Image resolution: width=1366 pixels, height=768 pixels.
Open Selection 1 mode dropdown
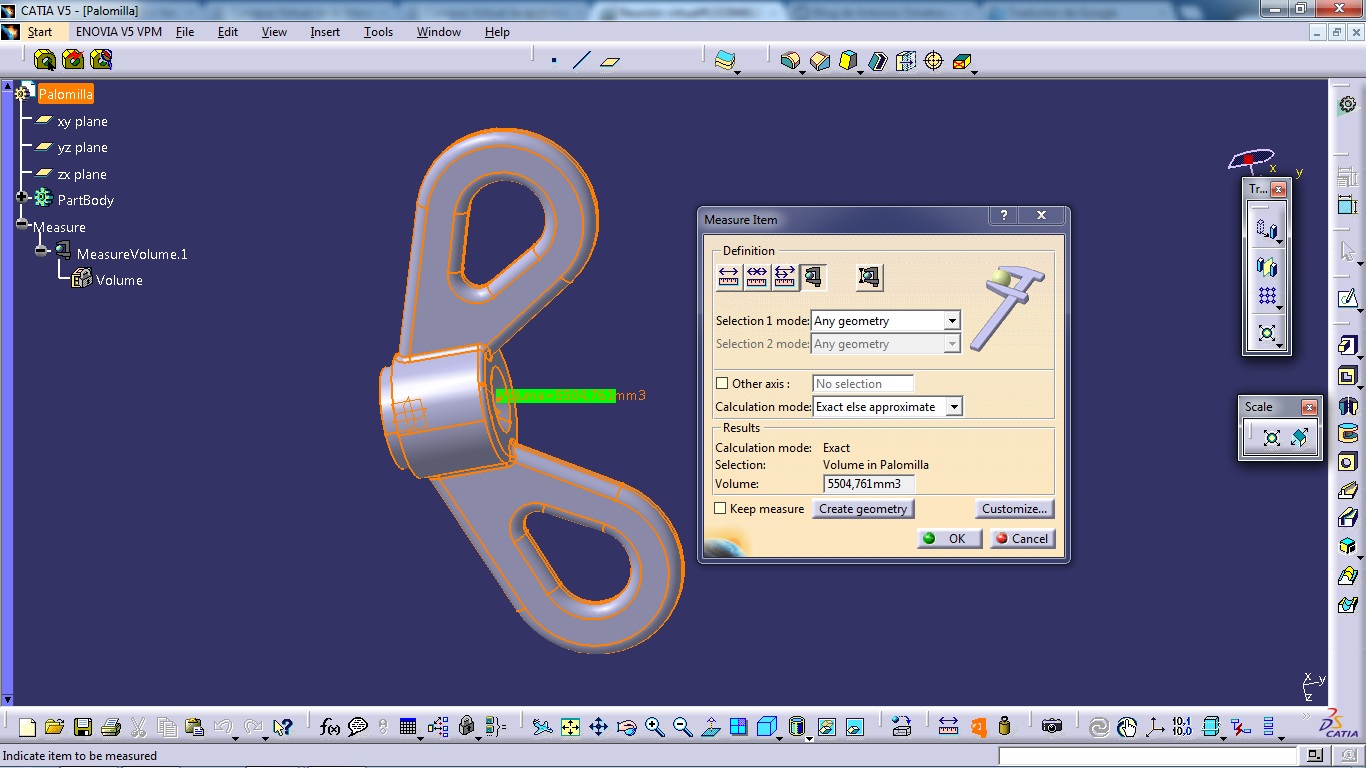pos(952,321)
